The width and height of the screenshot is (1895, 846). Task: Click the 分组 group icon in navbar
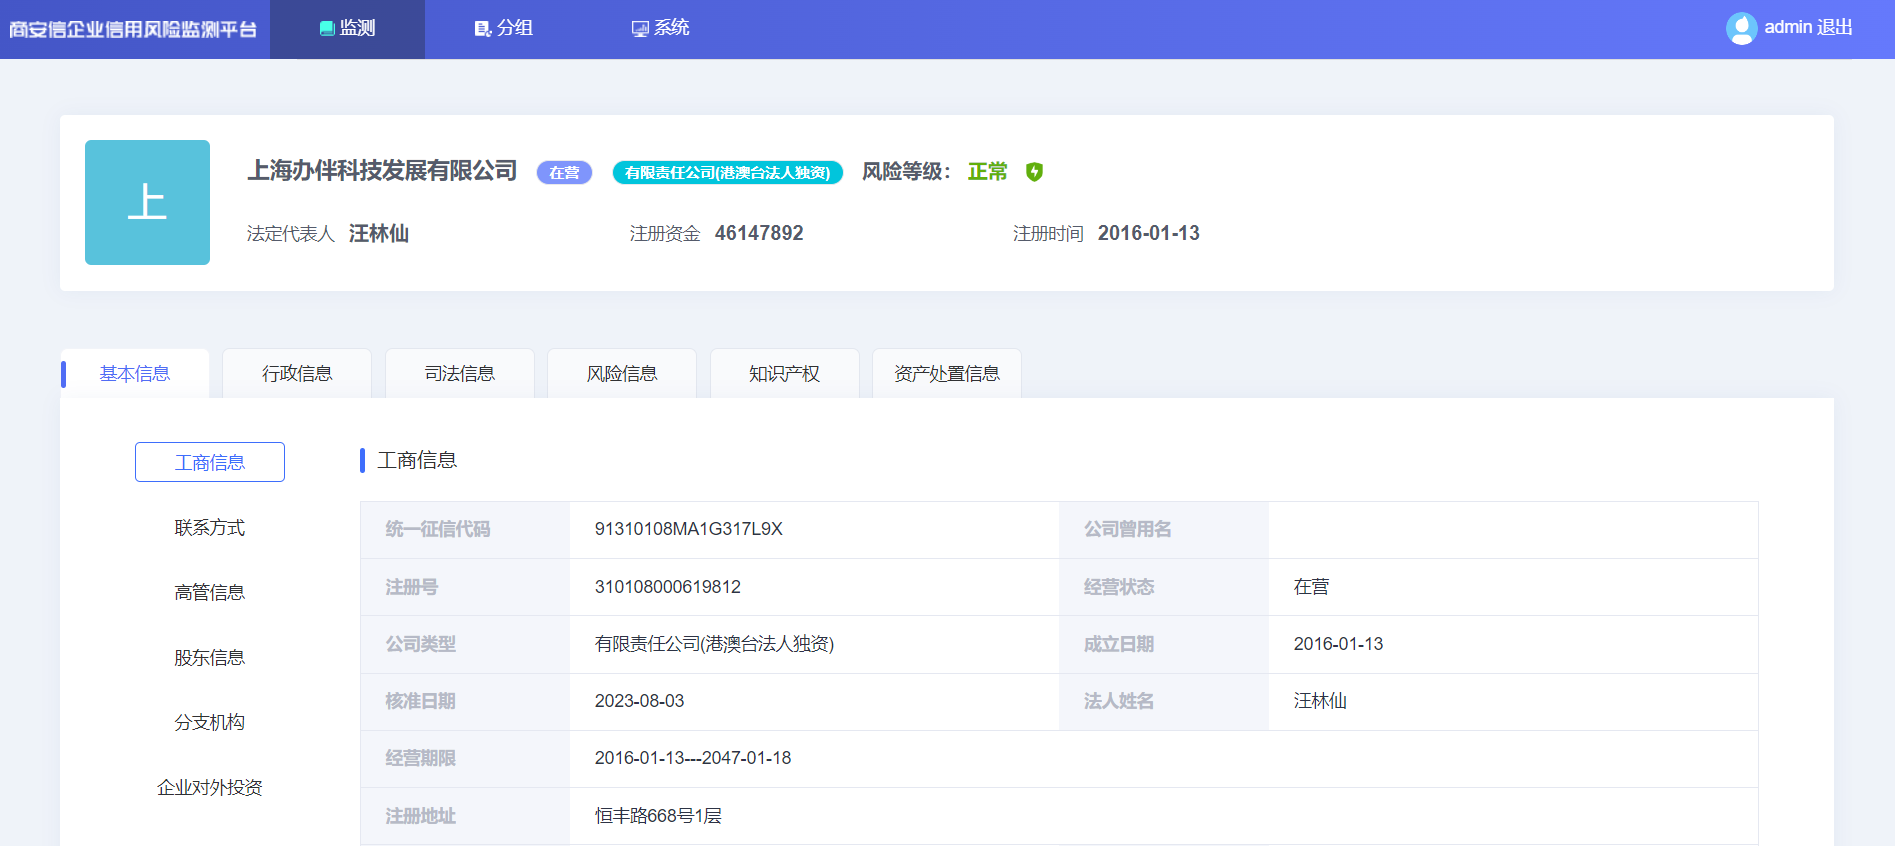tap(483, 29)
